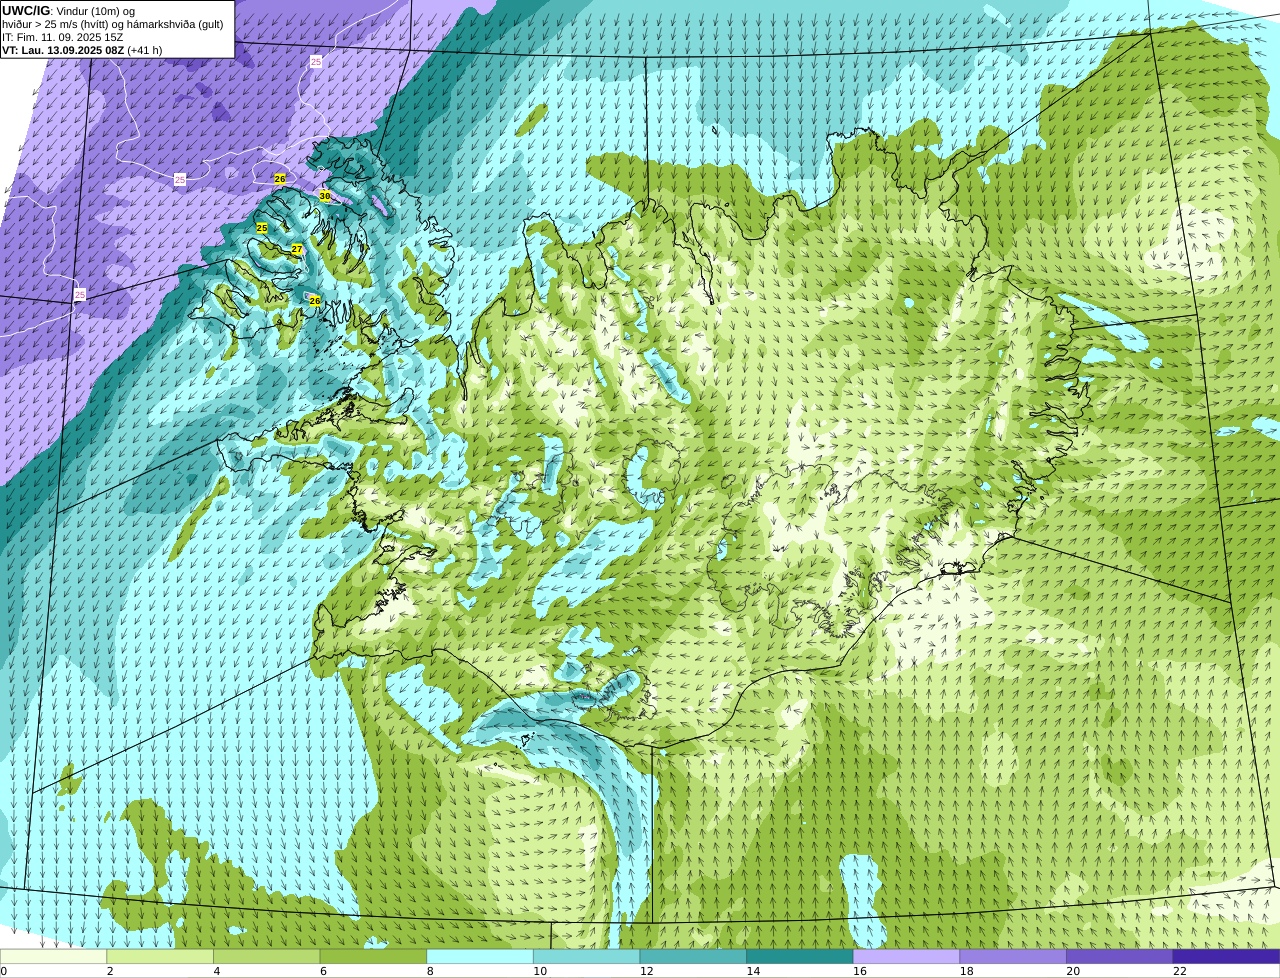Viewport: 1280px width, 978px height.
Task: Click the 0–2 m/s pale cream legend swatch
Action: pyautogui.click(x=53, y=956)
